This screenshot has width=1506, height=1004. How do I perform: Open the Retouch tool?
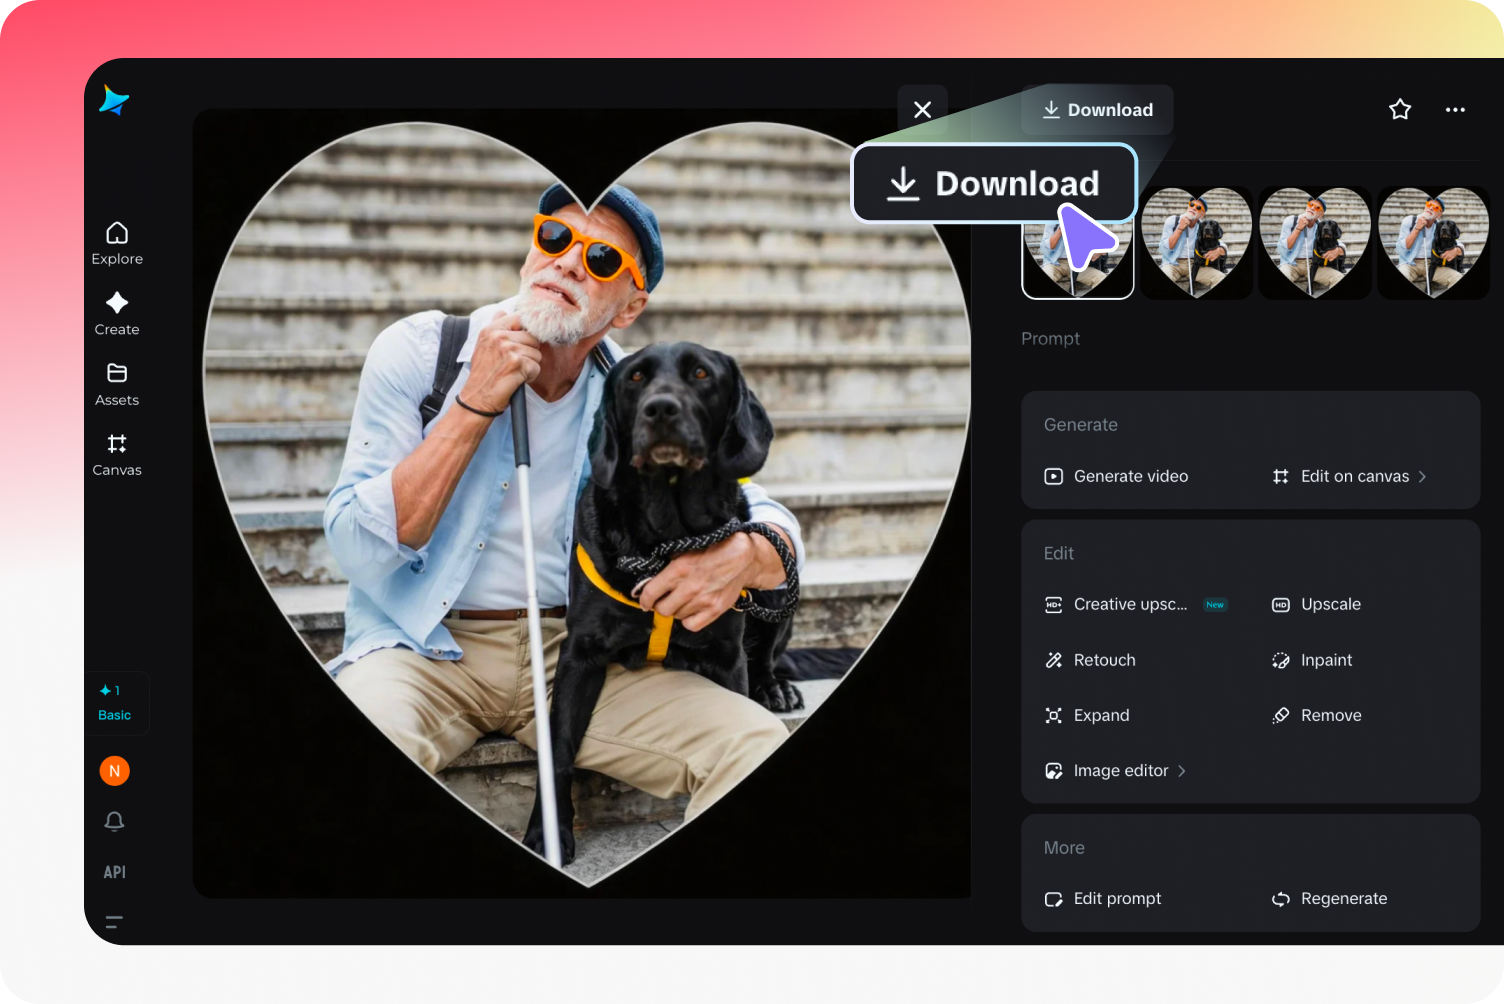[1090, 660]
